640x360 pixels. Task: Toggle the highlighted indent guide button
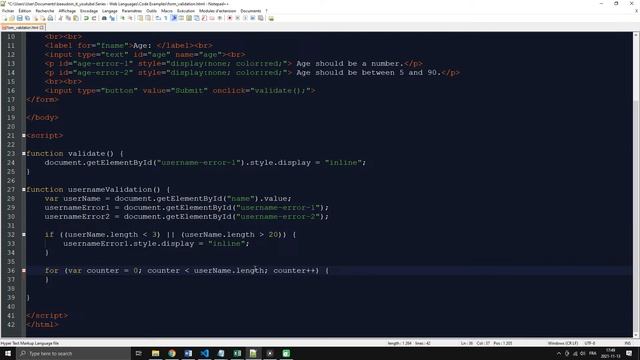[x=173, y=18]
